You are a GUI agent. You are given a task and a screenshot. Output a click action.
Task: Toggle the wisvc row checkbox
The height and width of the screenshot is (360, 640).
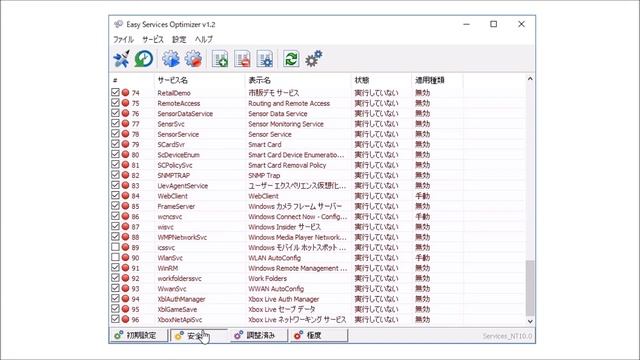click(115, 227)
